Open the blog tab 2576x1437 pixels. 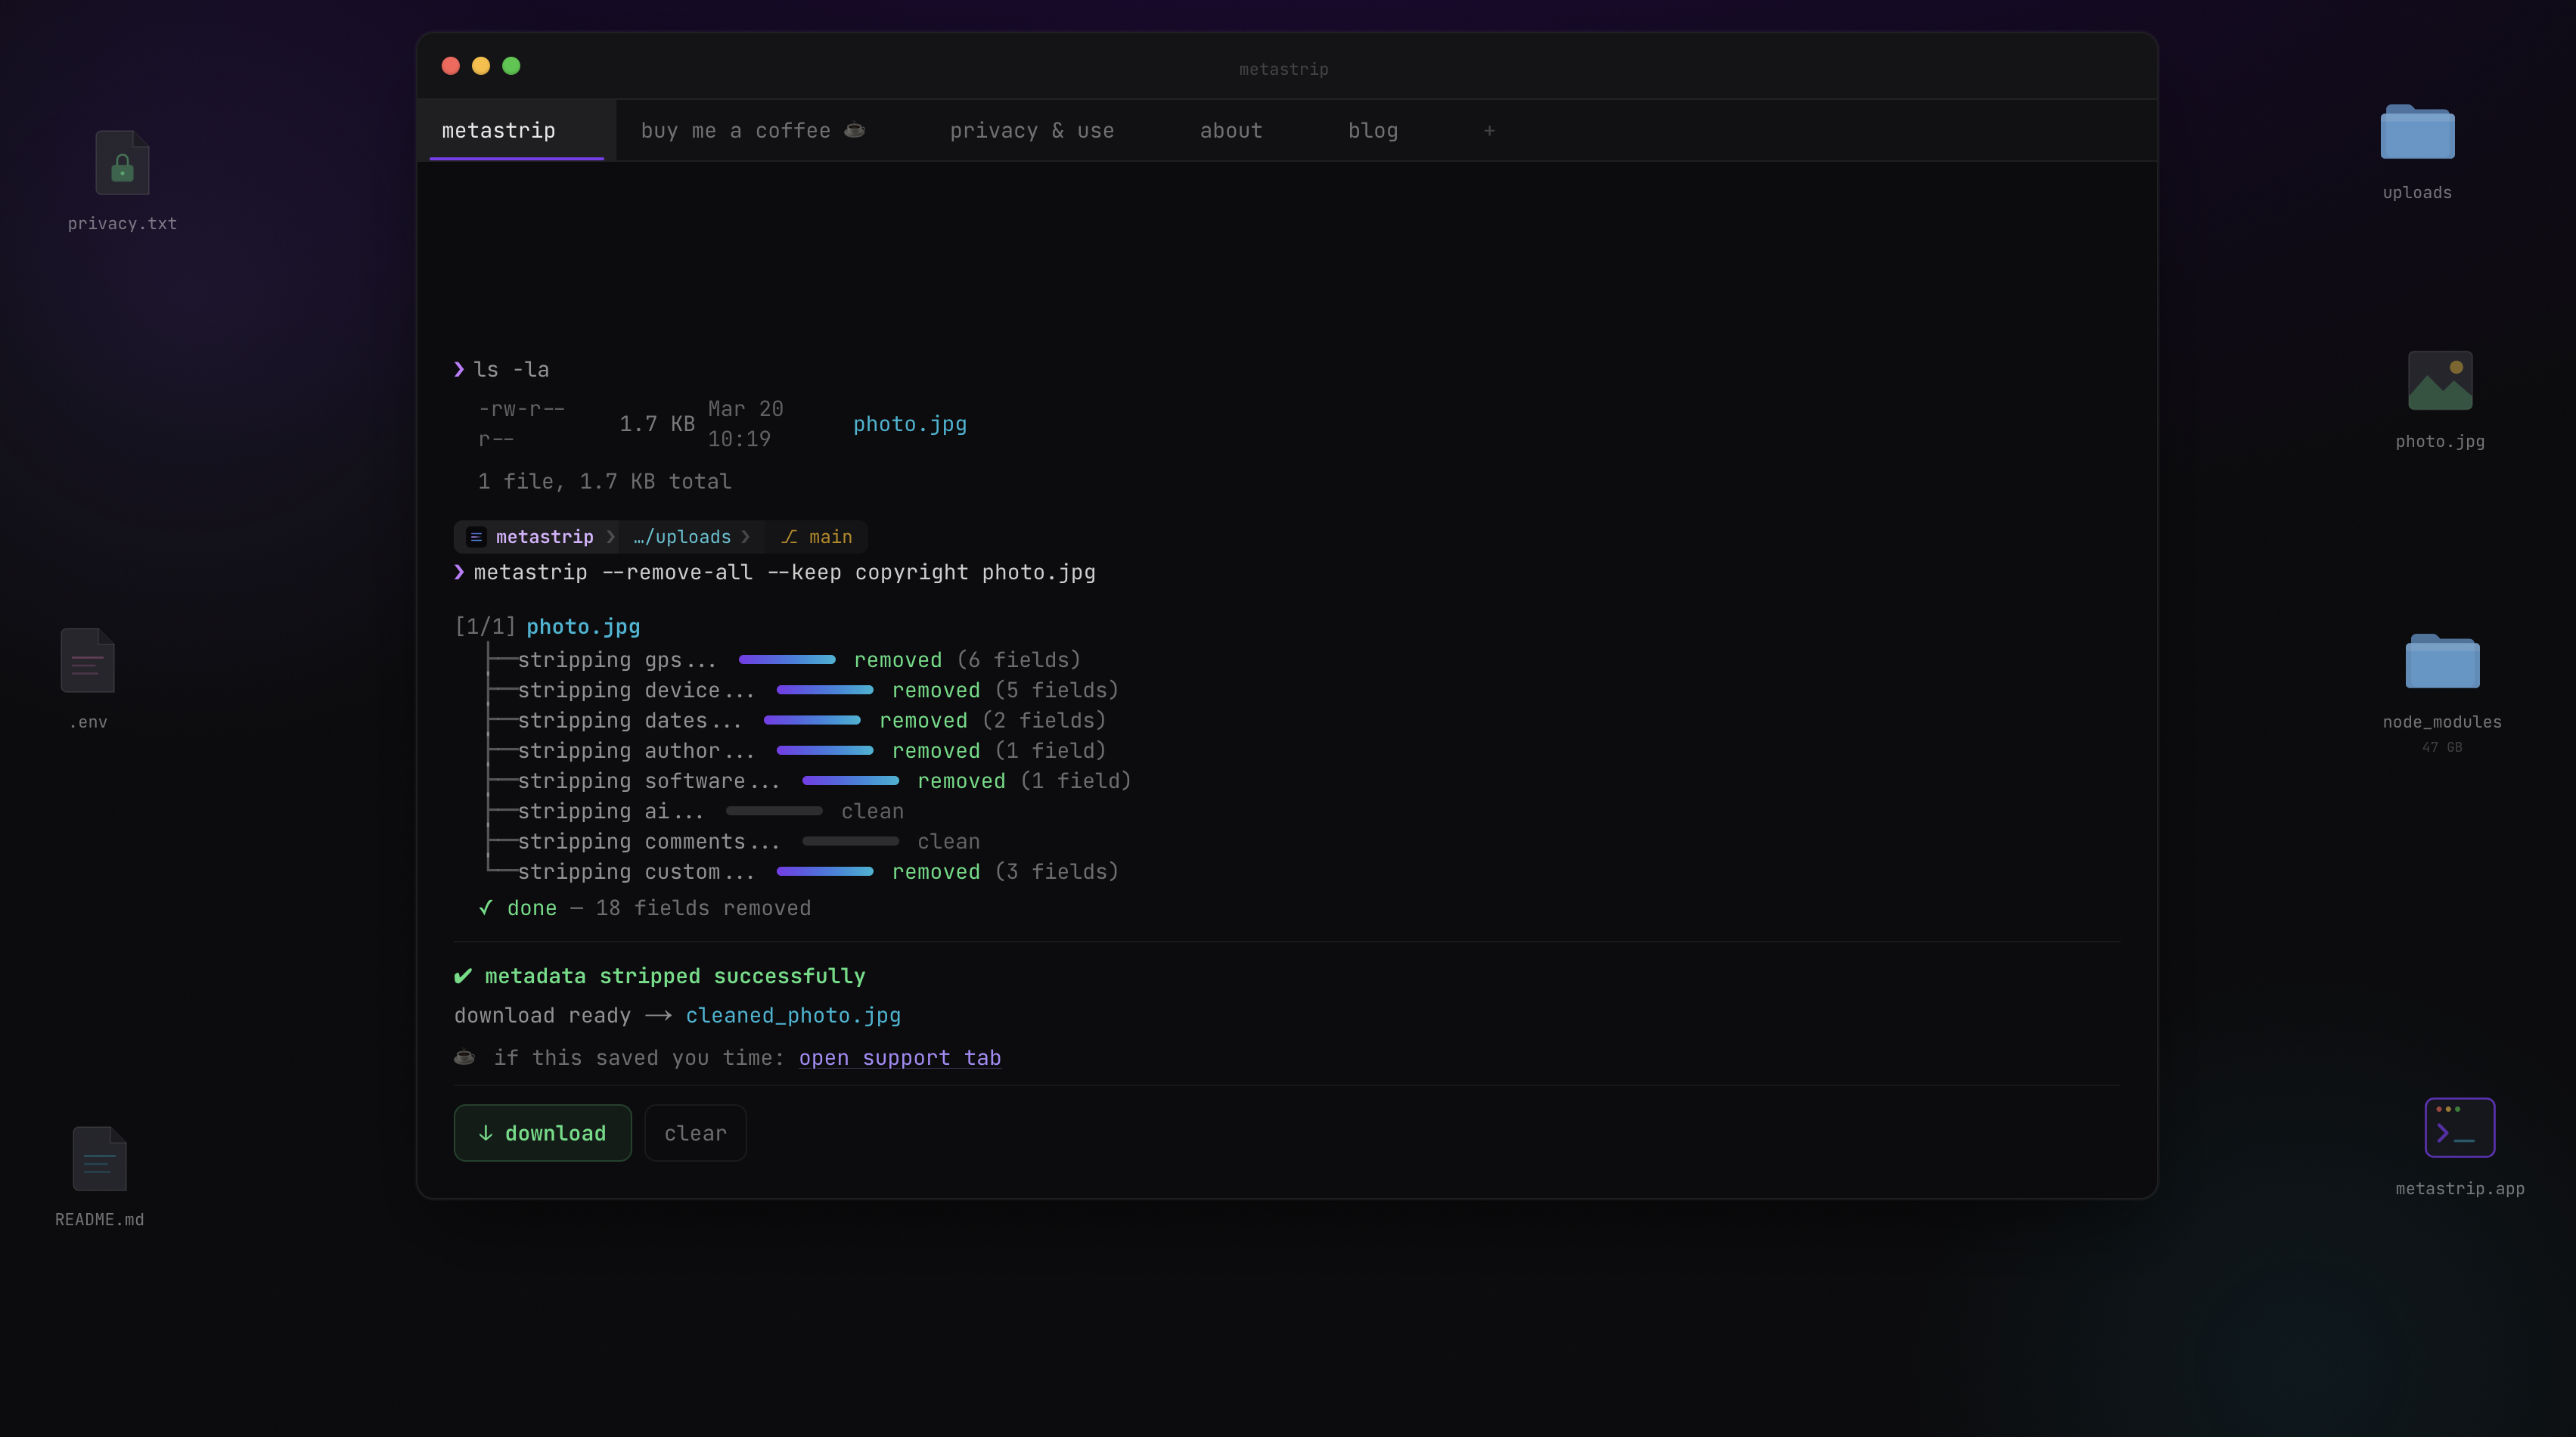pos(1373,131)
